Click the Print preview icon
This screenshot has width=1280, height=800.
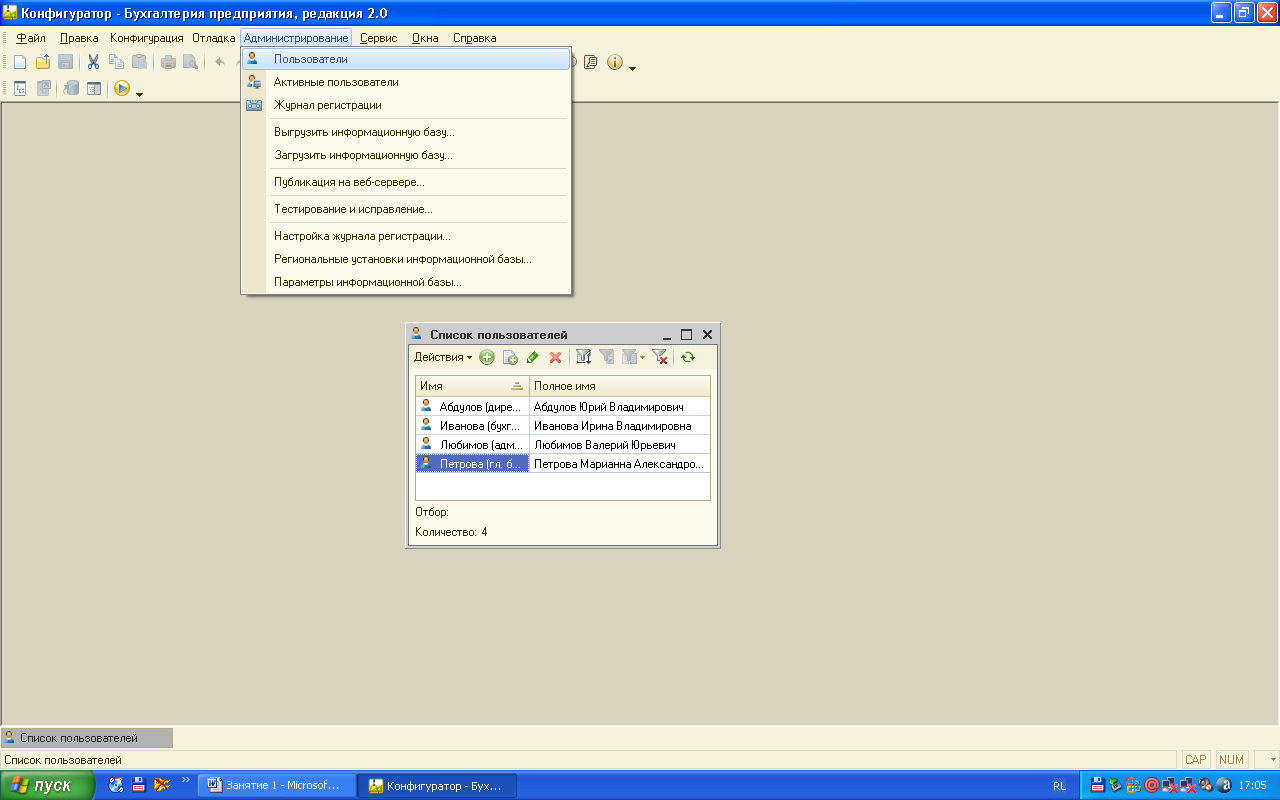pos(190,62)
